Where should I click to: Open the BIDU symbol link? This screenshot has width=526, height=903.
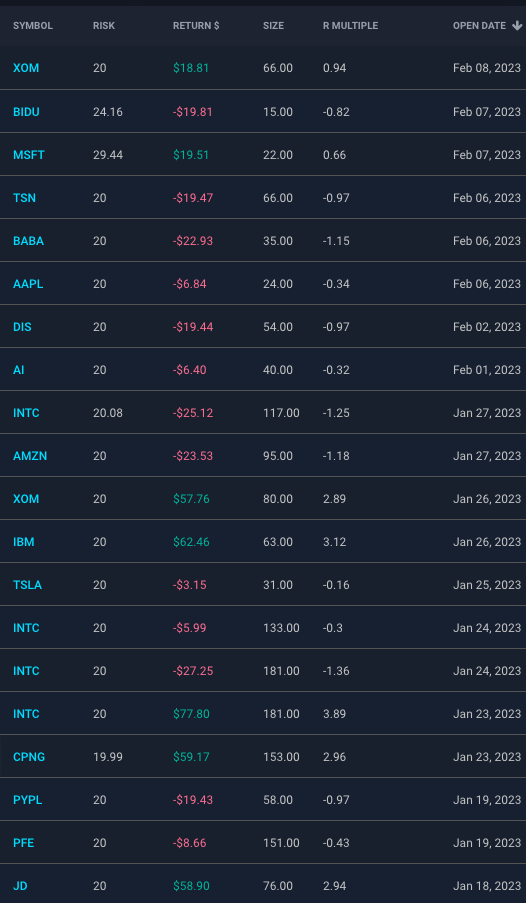[27, 112]
